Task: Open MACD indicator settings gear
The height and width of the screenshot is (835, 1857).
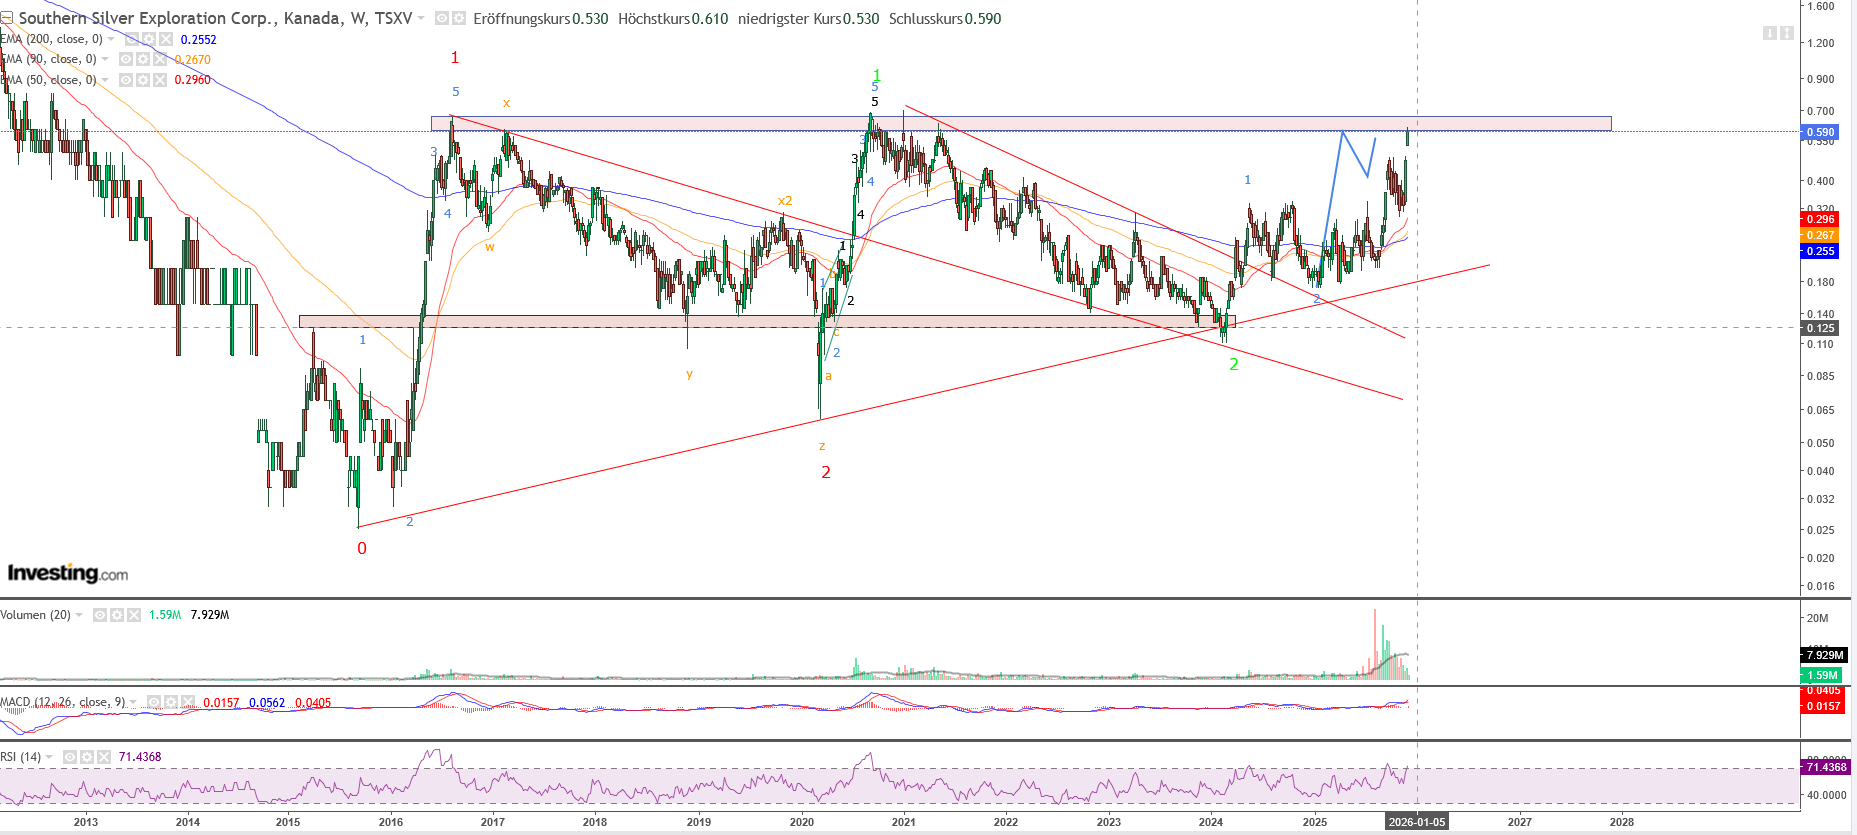Action: (x=170, y=702)
